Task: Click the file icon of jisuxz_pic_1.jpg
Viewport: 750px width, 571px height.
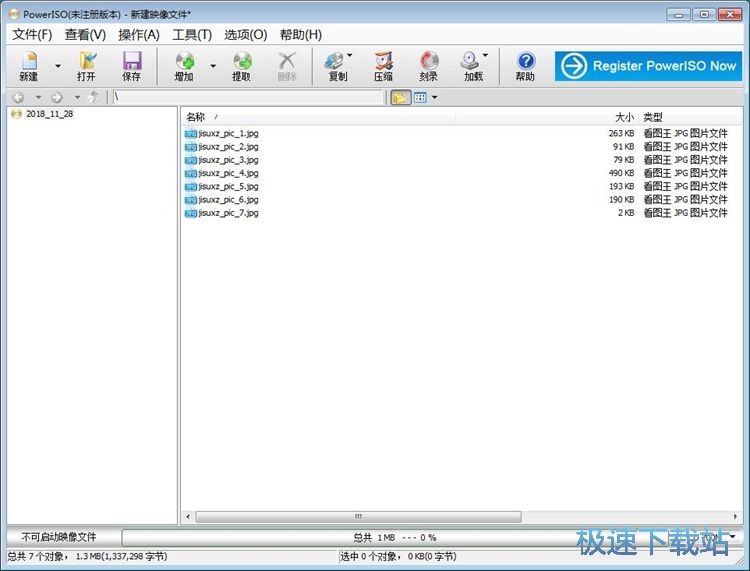Action: click(x=190, y=133)
